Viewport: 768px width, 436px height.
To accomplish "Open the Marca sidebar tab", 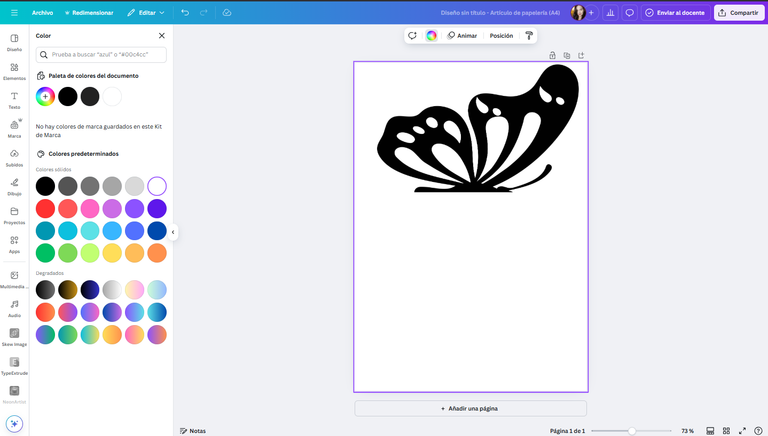I will (x=14, y=129).
